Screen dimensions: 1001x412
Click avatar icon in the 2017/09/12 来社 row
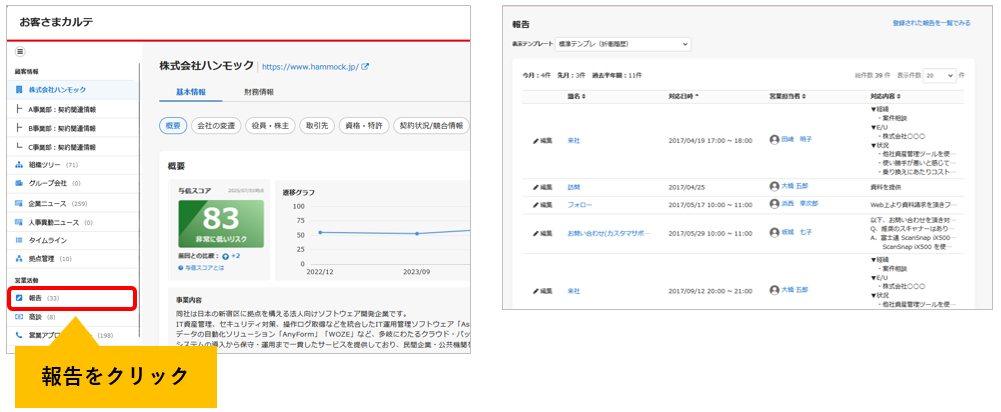coord(774,290)
